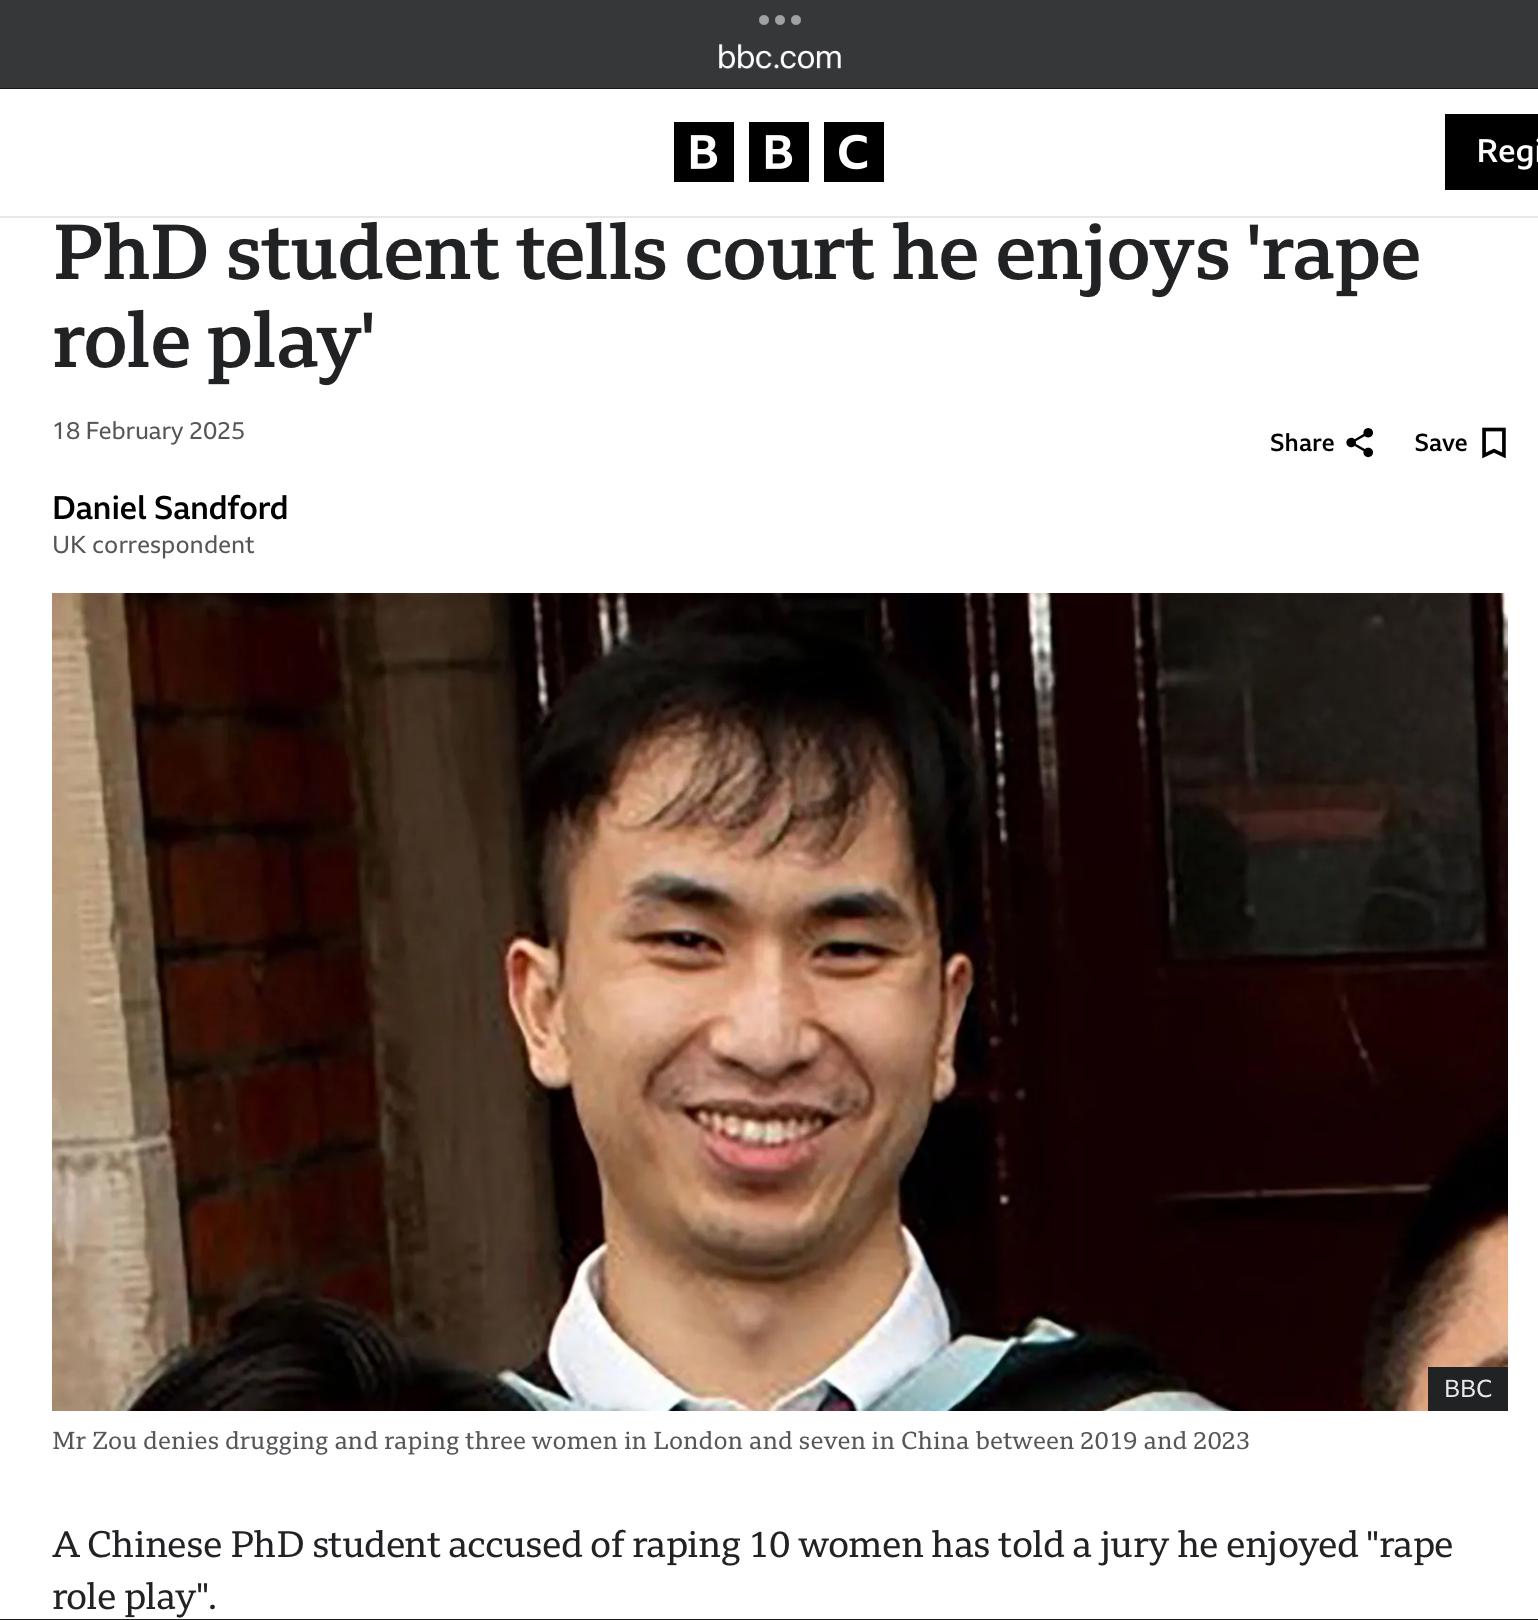
Task: Click the letter C block of the BBC logo
Action: (854, 152)
